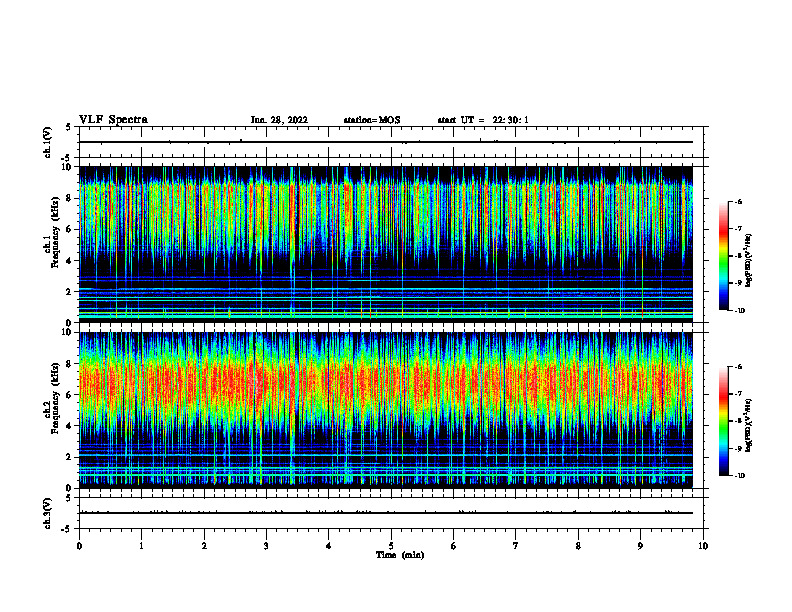The height and width of the screenshot is (612, 792).
Task: Click time axis tick label "7"
Action: (516, 546)
